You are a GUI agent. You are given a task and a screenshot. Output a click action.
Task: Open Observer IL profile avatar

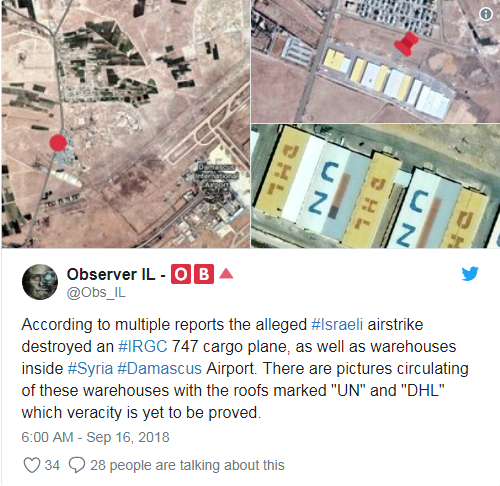(x=40, y=282)
